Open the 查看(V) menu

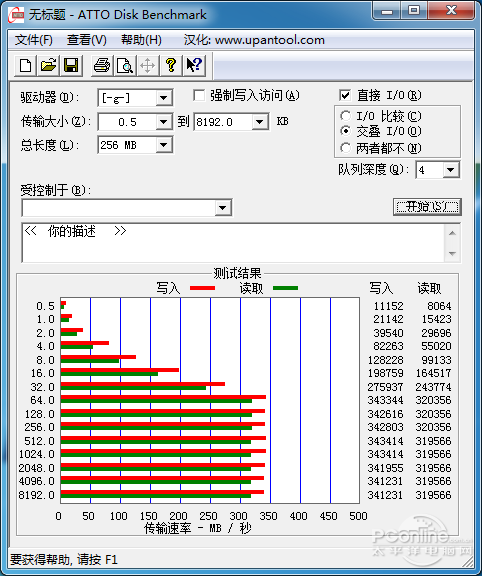coord(87,40)
